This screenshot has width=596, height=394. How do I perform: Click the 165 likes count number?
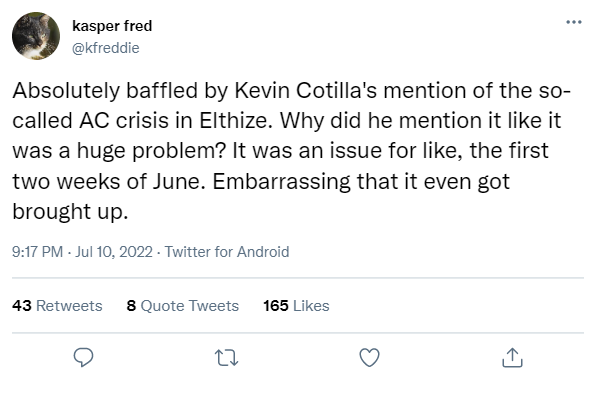(276, 306)
